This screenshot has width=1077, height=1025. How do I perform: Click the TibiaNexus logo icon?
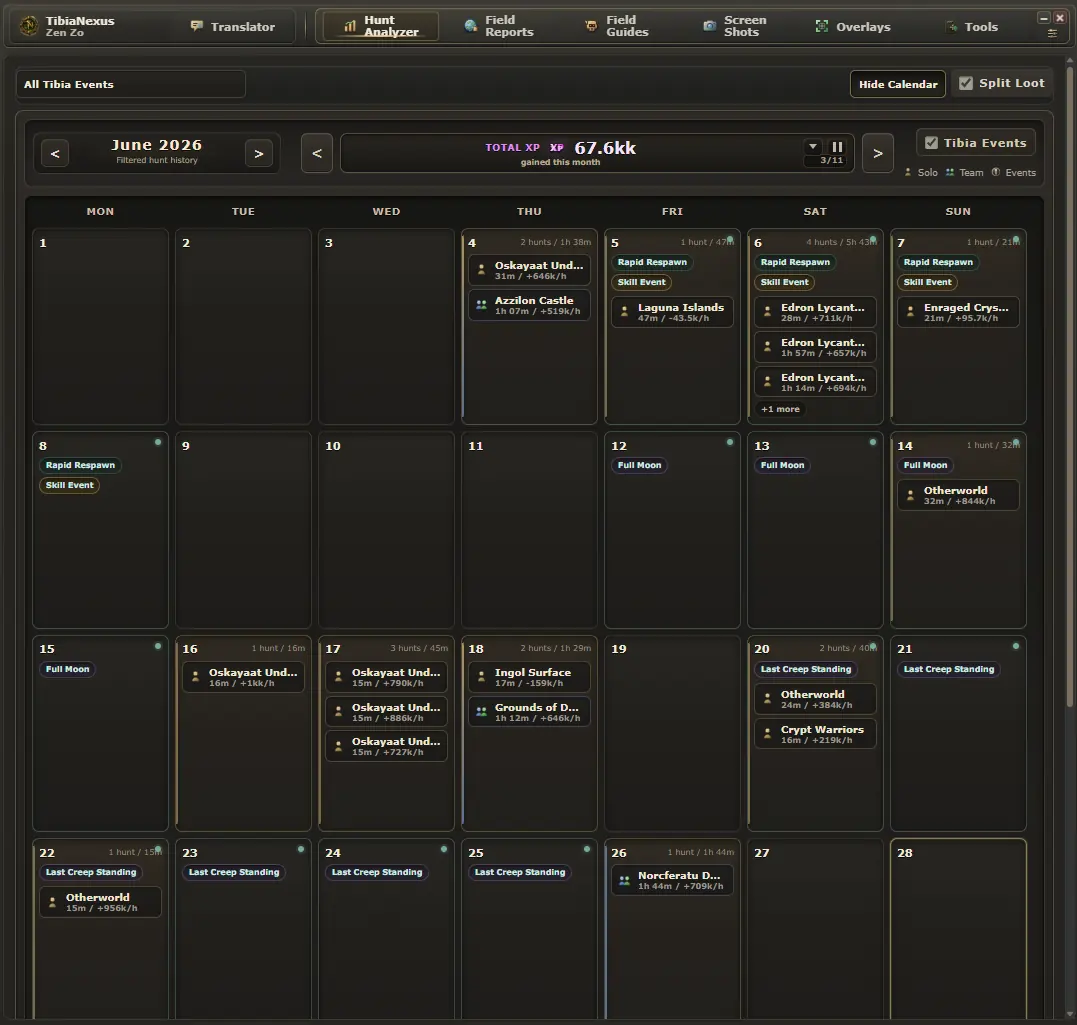click(x=29, y=26)
